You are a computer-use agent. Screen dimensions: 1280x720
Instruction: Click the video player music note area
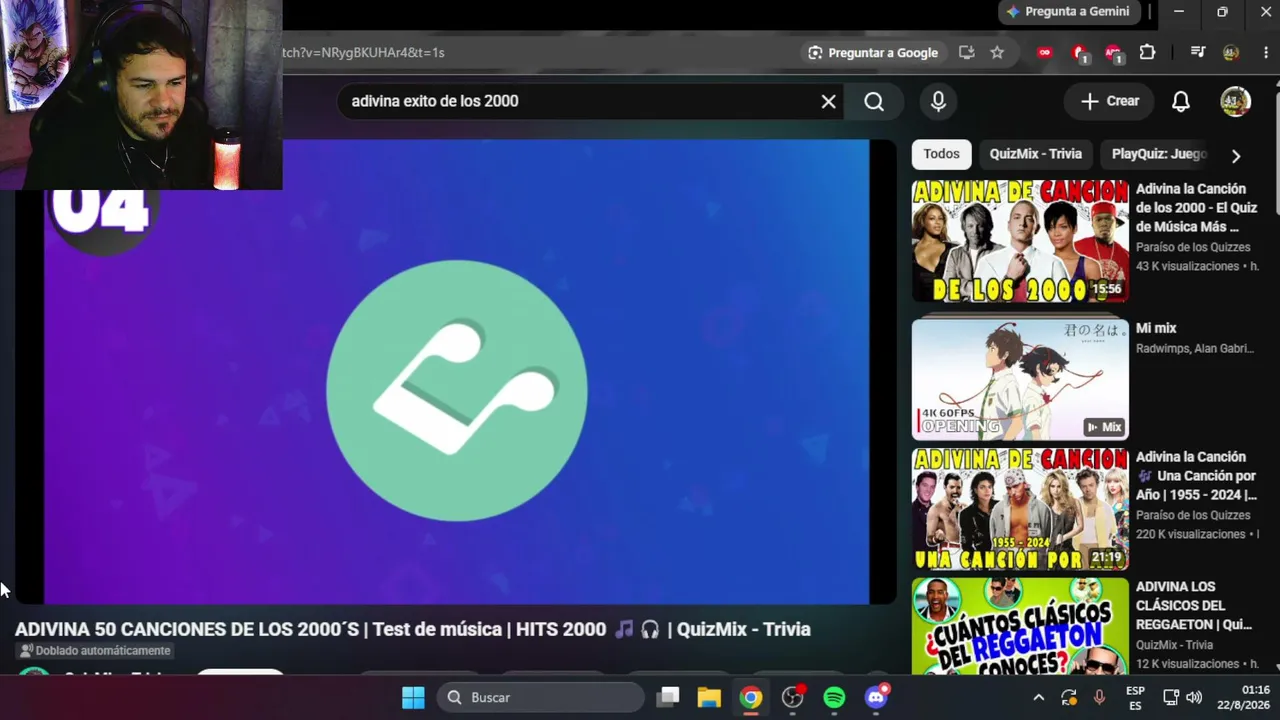tap(457, 390)
